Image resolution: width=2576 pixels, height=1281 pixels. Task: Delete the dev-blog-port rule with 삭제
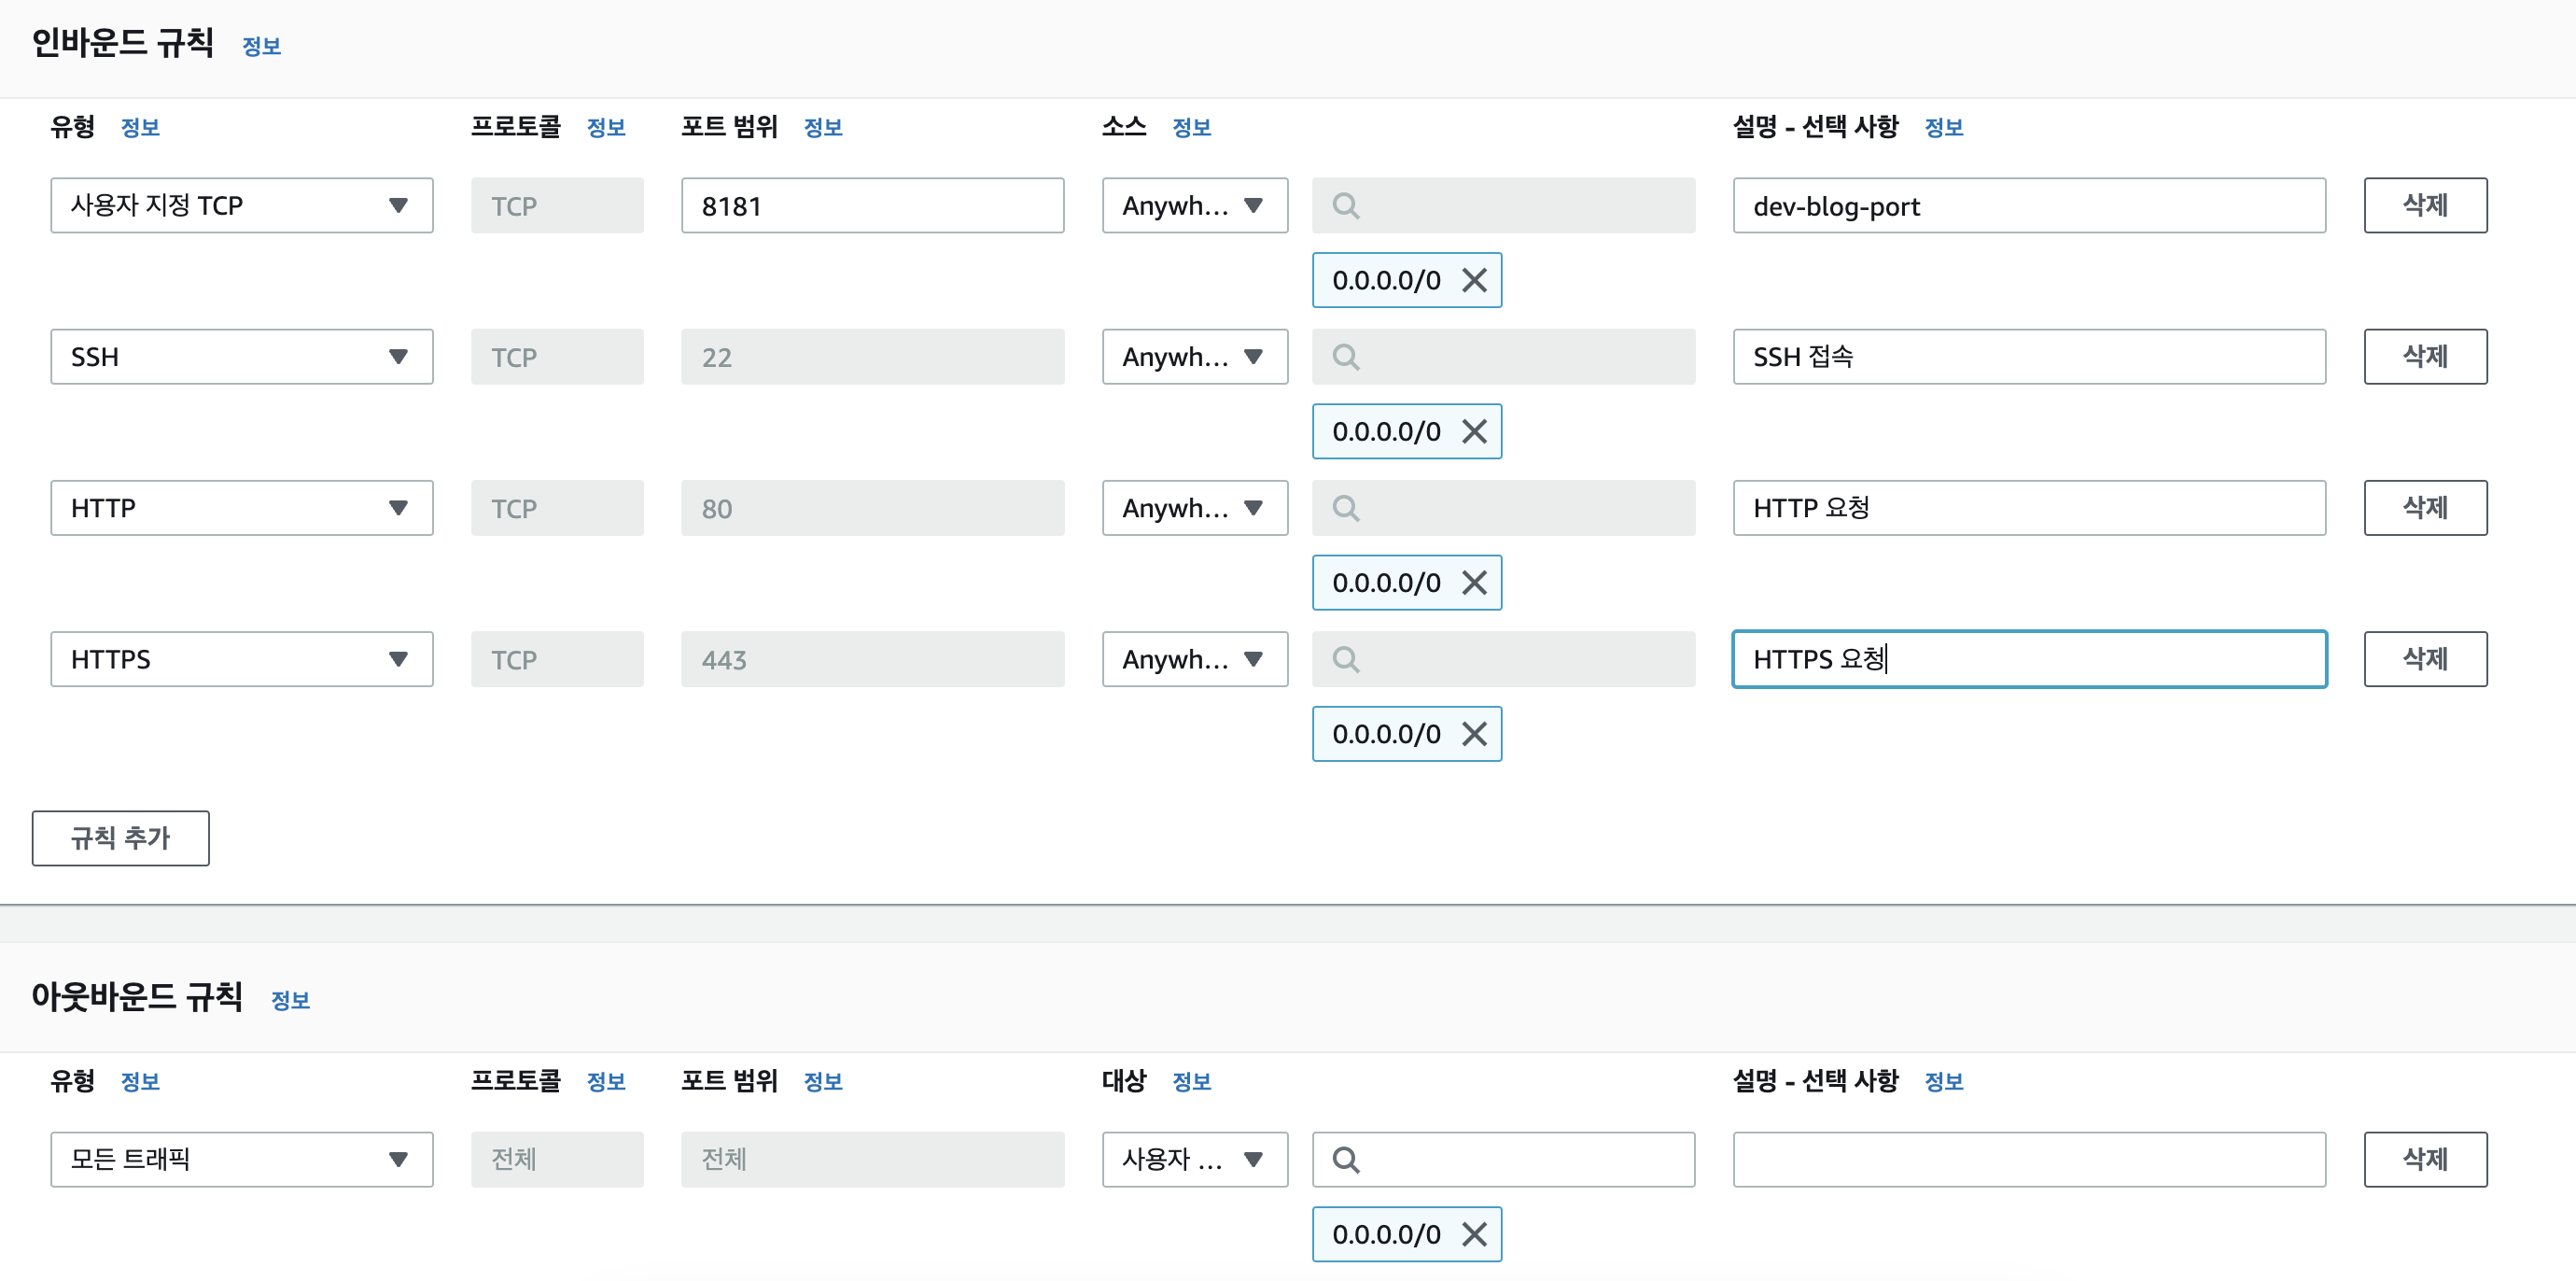(2424, 205)
